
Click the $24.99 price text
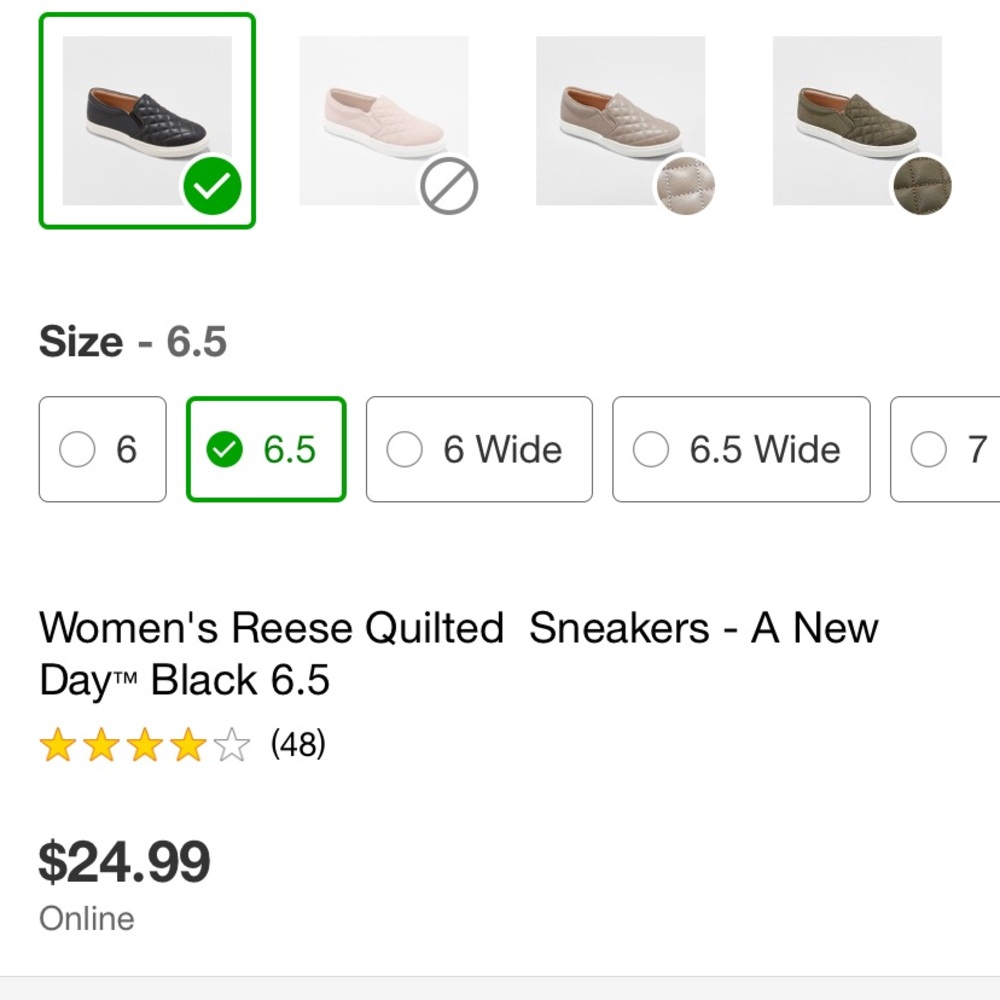[x=124, y=862]
